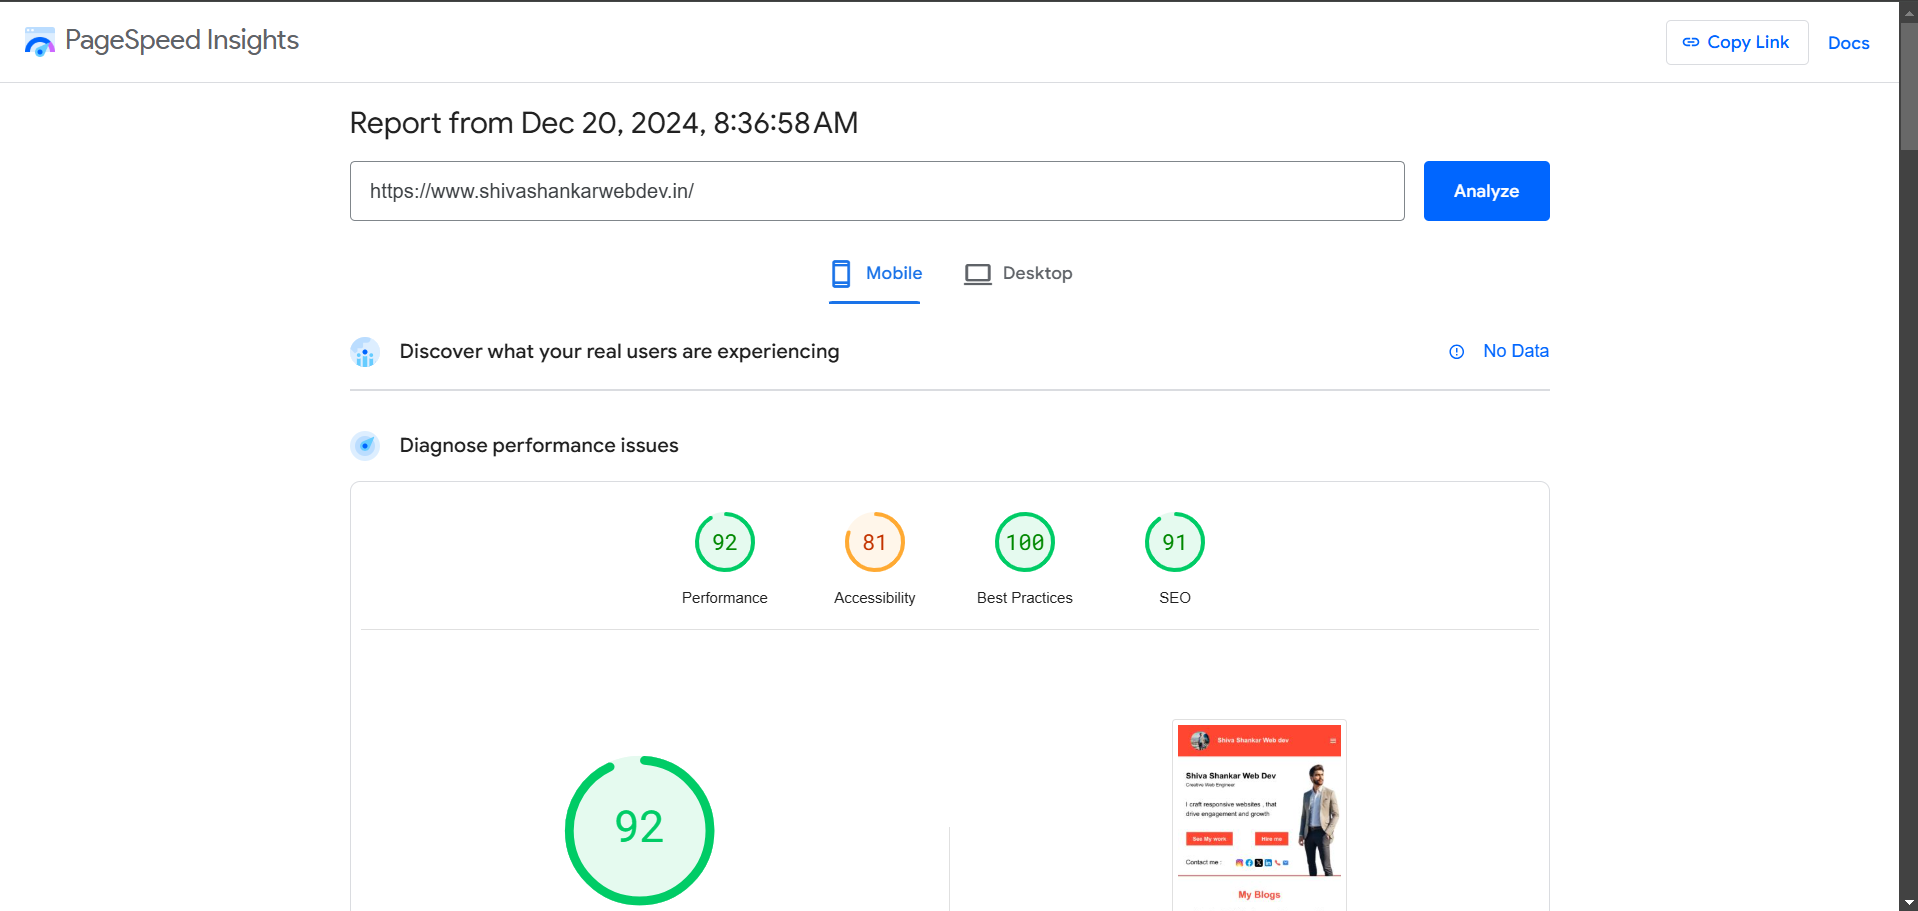
Task: Click the Analyze button
Action: click(x=1485, y=190)
